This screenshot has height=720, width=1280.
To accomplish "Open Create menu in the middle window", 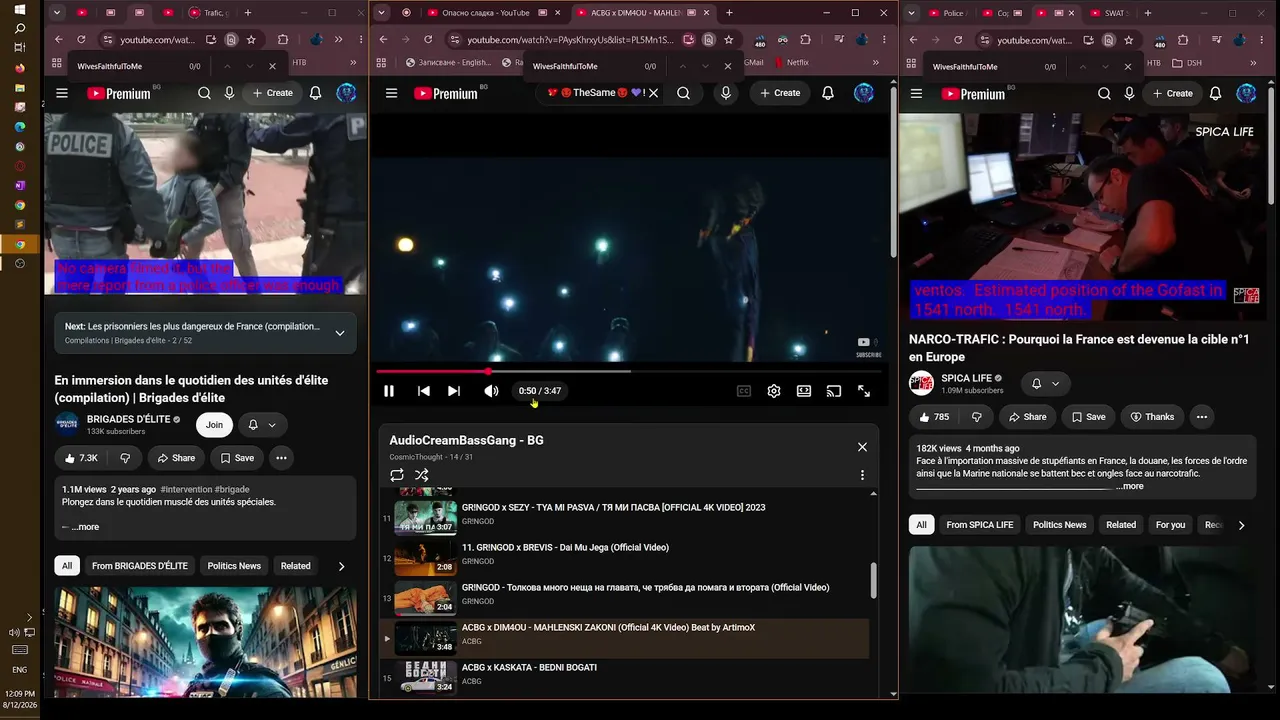I will tap(780, 93).
